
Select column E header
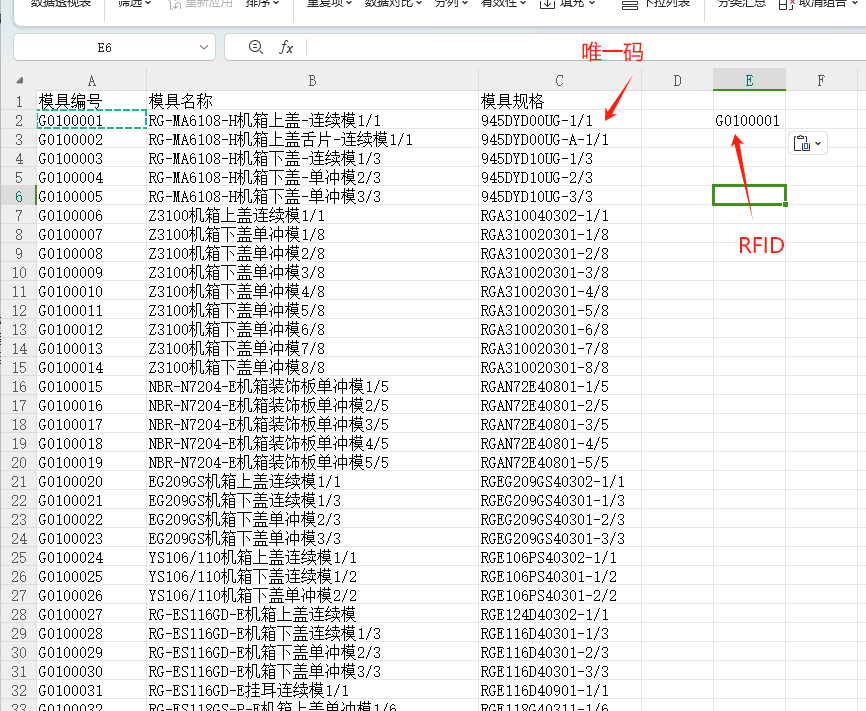pos(749,81)
